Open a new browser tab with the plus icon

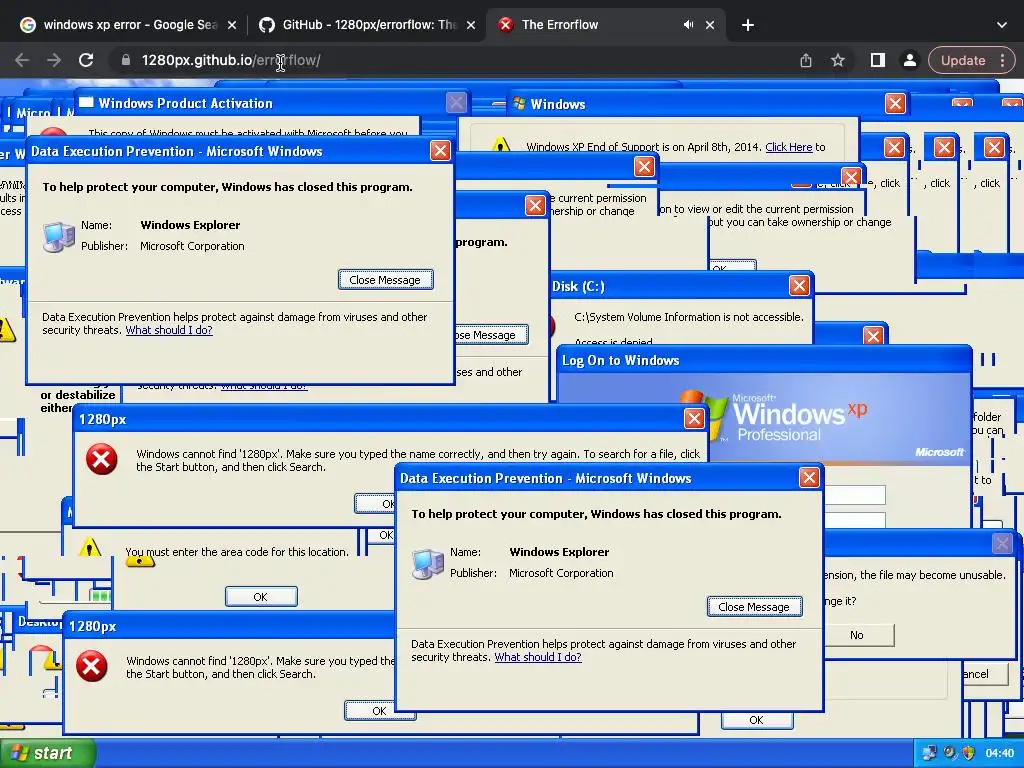pos(748,25)
